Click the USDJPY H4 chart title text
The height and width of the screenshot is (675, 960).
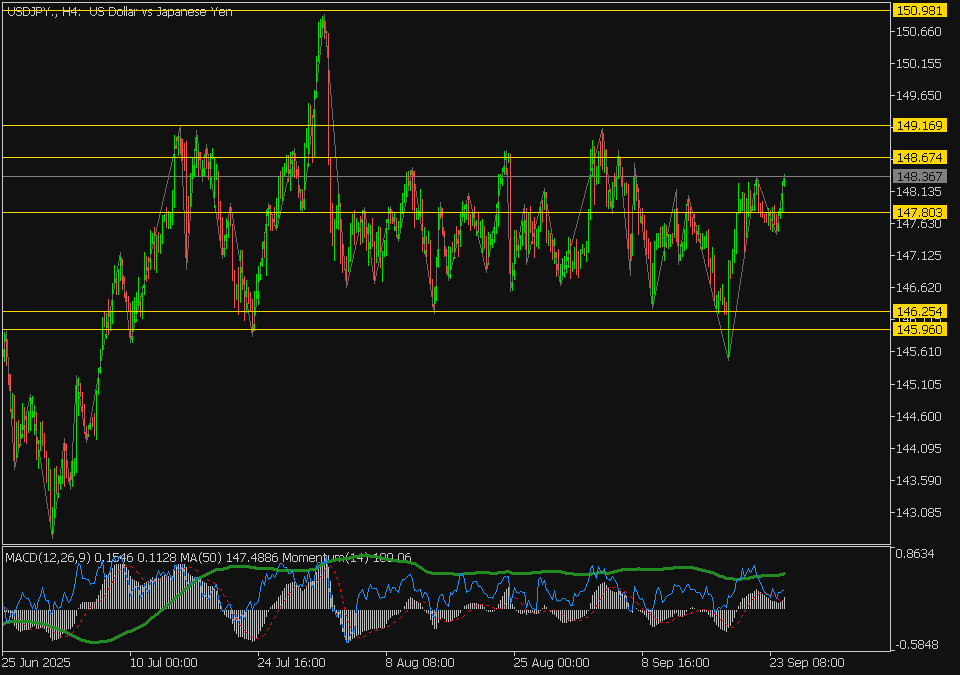(119, 12)
